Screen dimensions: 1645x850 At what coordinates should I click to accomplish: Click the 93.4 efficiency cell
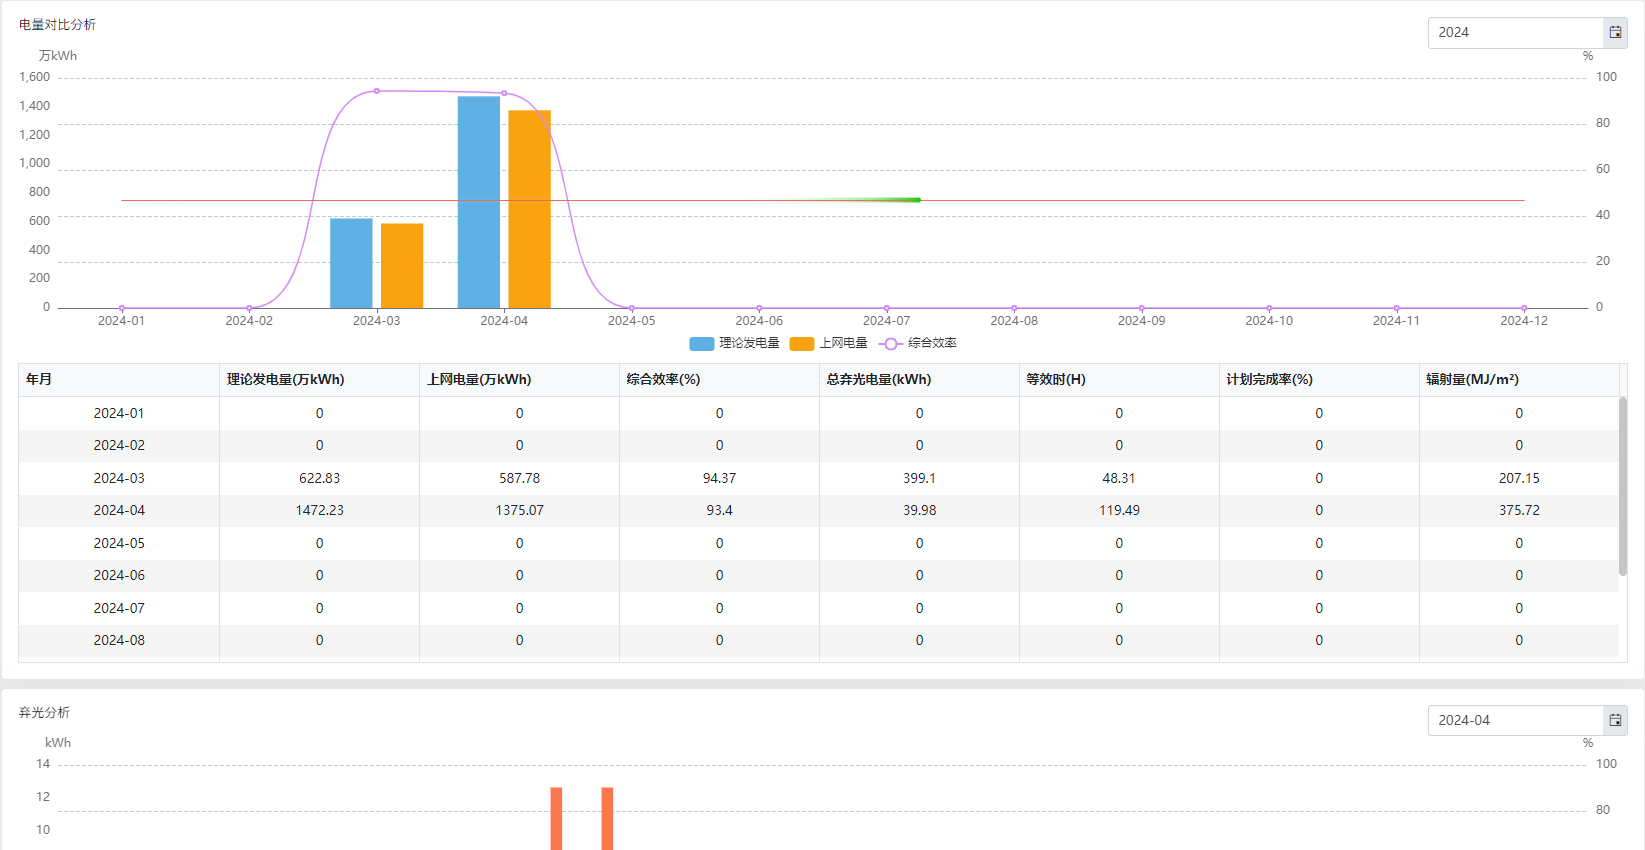click(719, 510)
